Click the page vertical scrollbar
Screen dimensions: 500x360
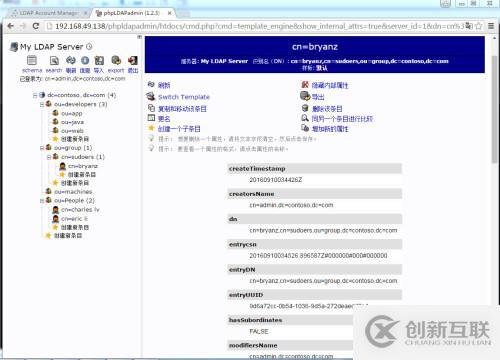tap(494, 109)
